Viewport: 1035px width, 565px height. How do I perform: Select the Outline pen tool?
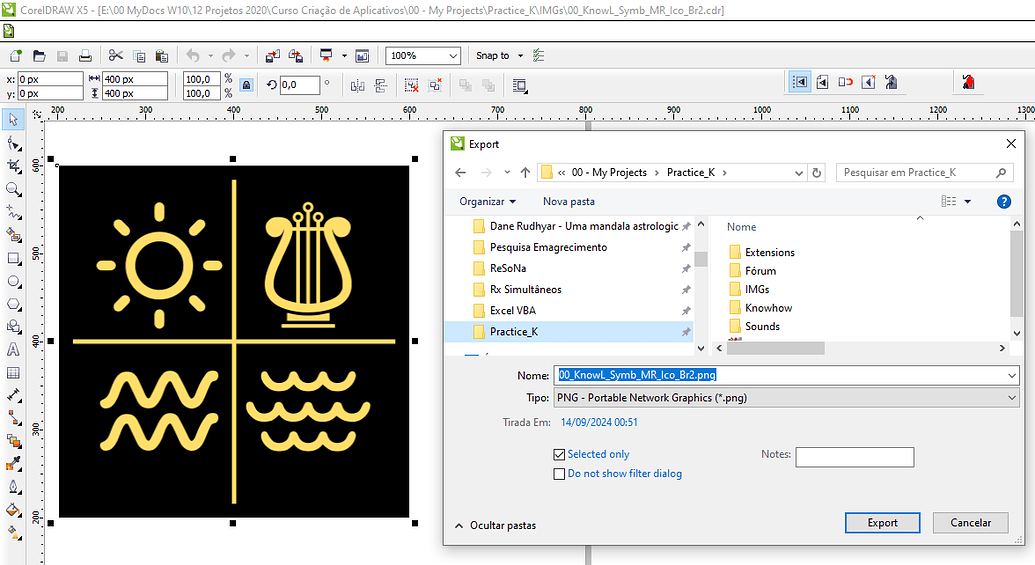point(13,487)
